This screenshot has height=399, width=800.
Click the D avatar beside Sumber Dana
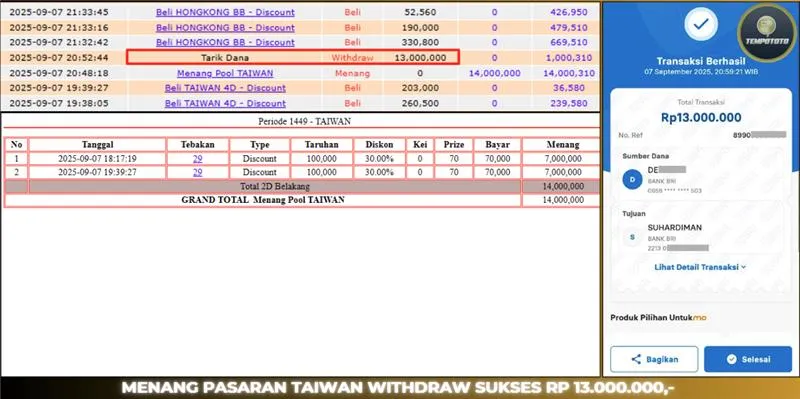click(632, 179)
